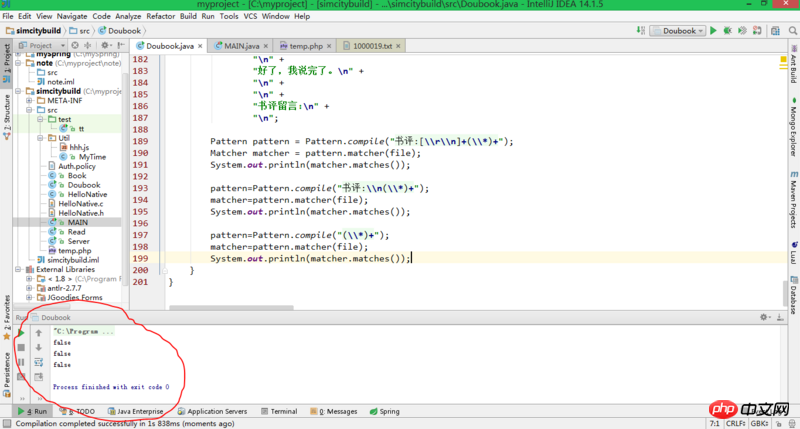Hide the Project panel with the hide icon

(x=121, y=45)
